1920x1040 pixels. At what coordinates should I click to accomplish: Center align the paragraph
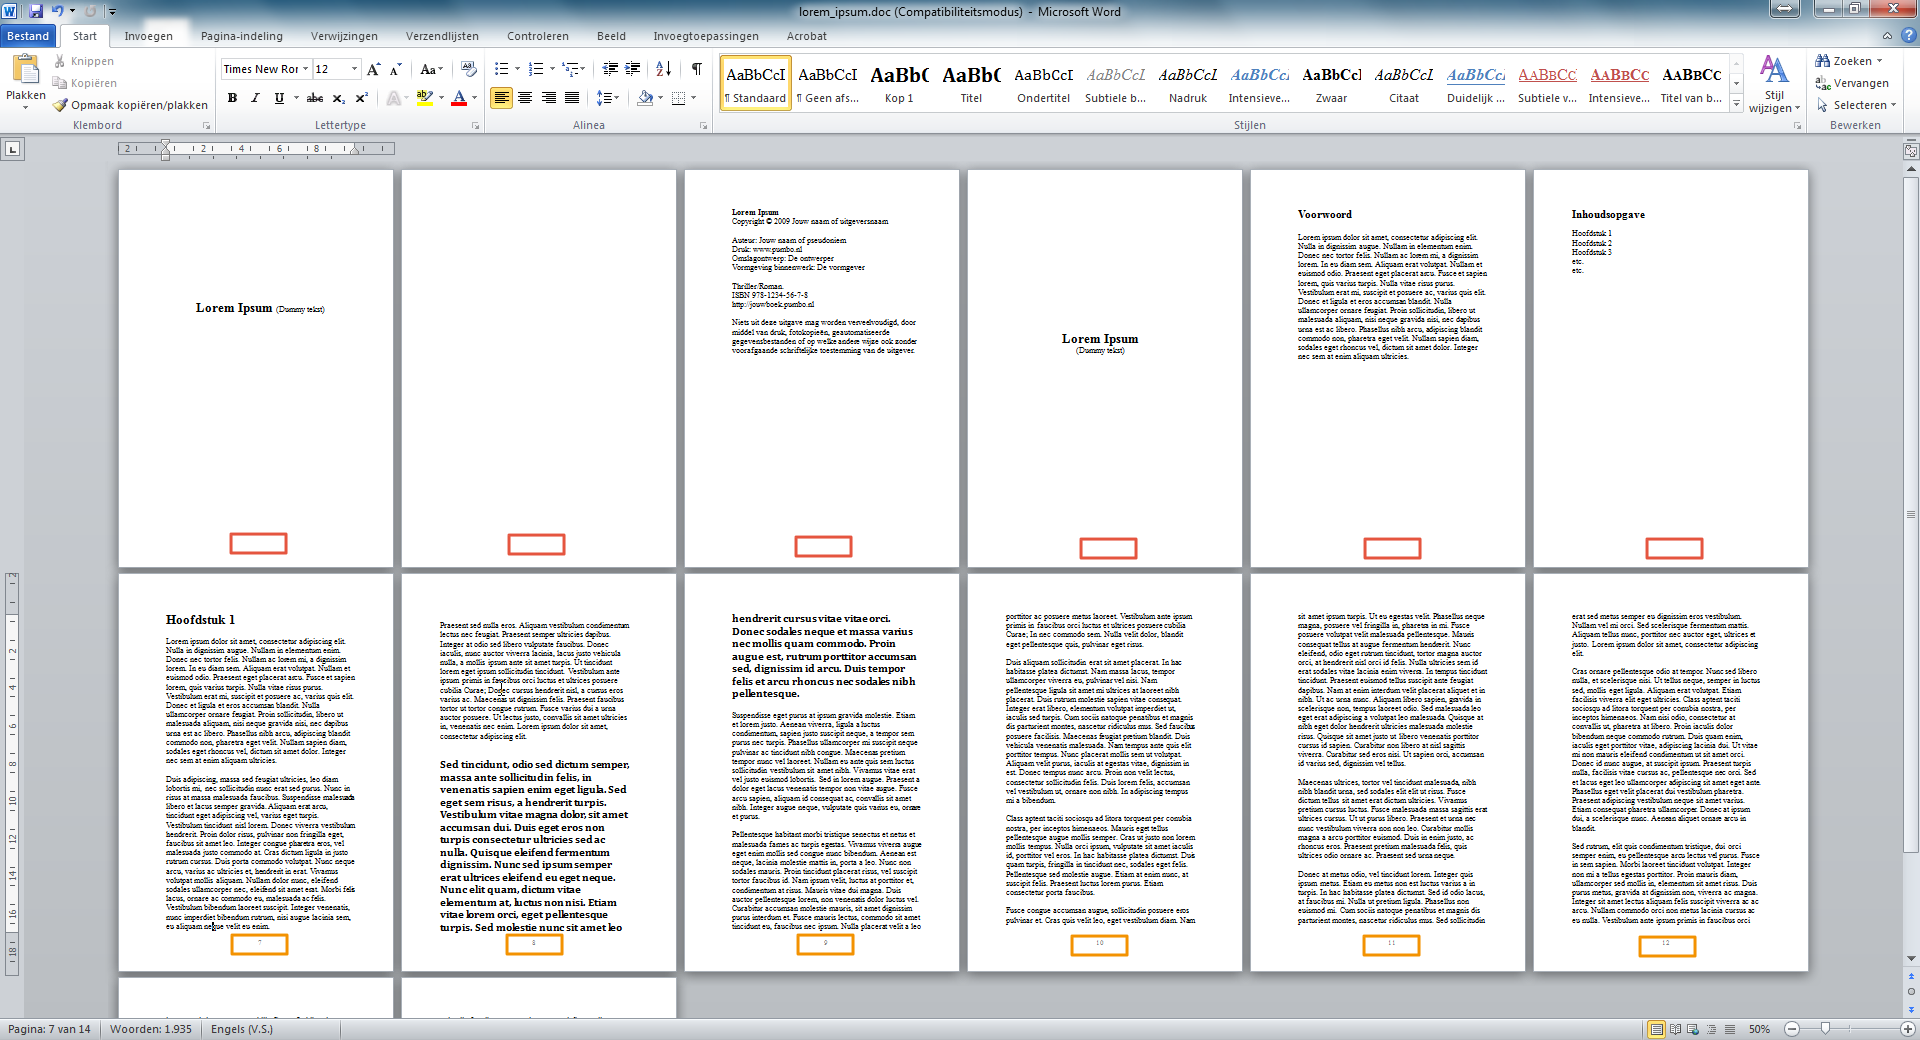point(525,98)
